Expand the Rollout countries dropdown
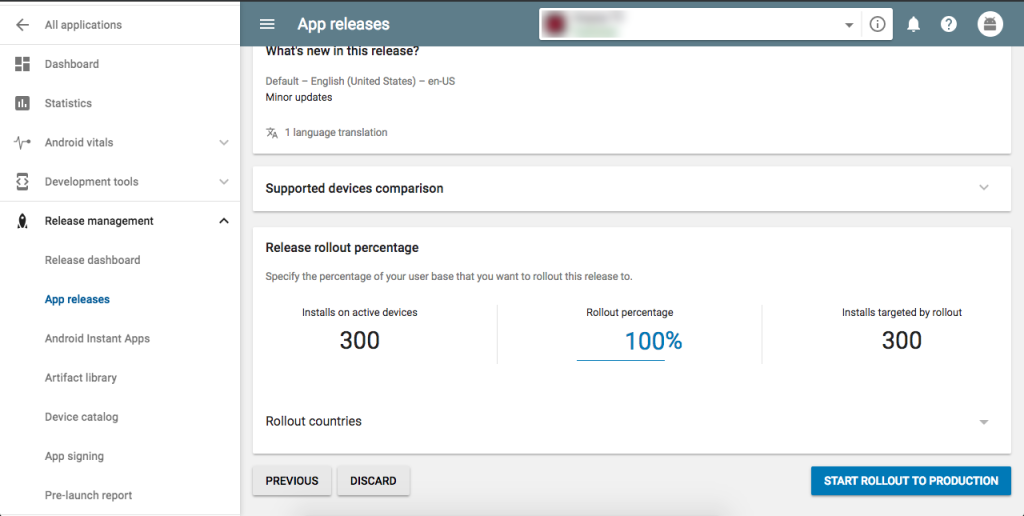The image size is (1024, 516). (x=984, y=422)
